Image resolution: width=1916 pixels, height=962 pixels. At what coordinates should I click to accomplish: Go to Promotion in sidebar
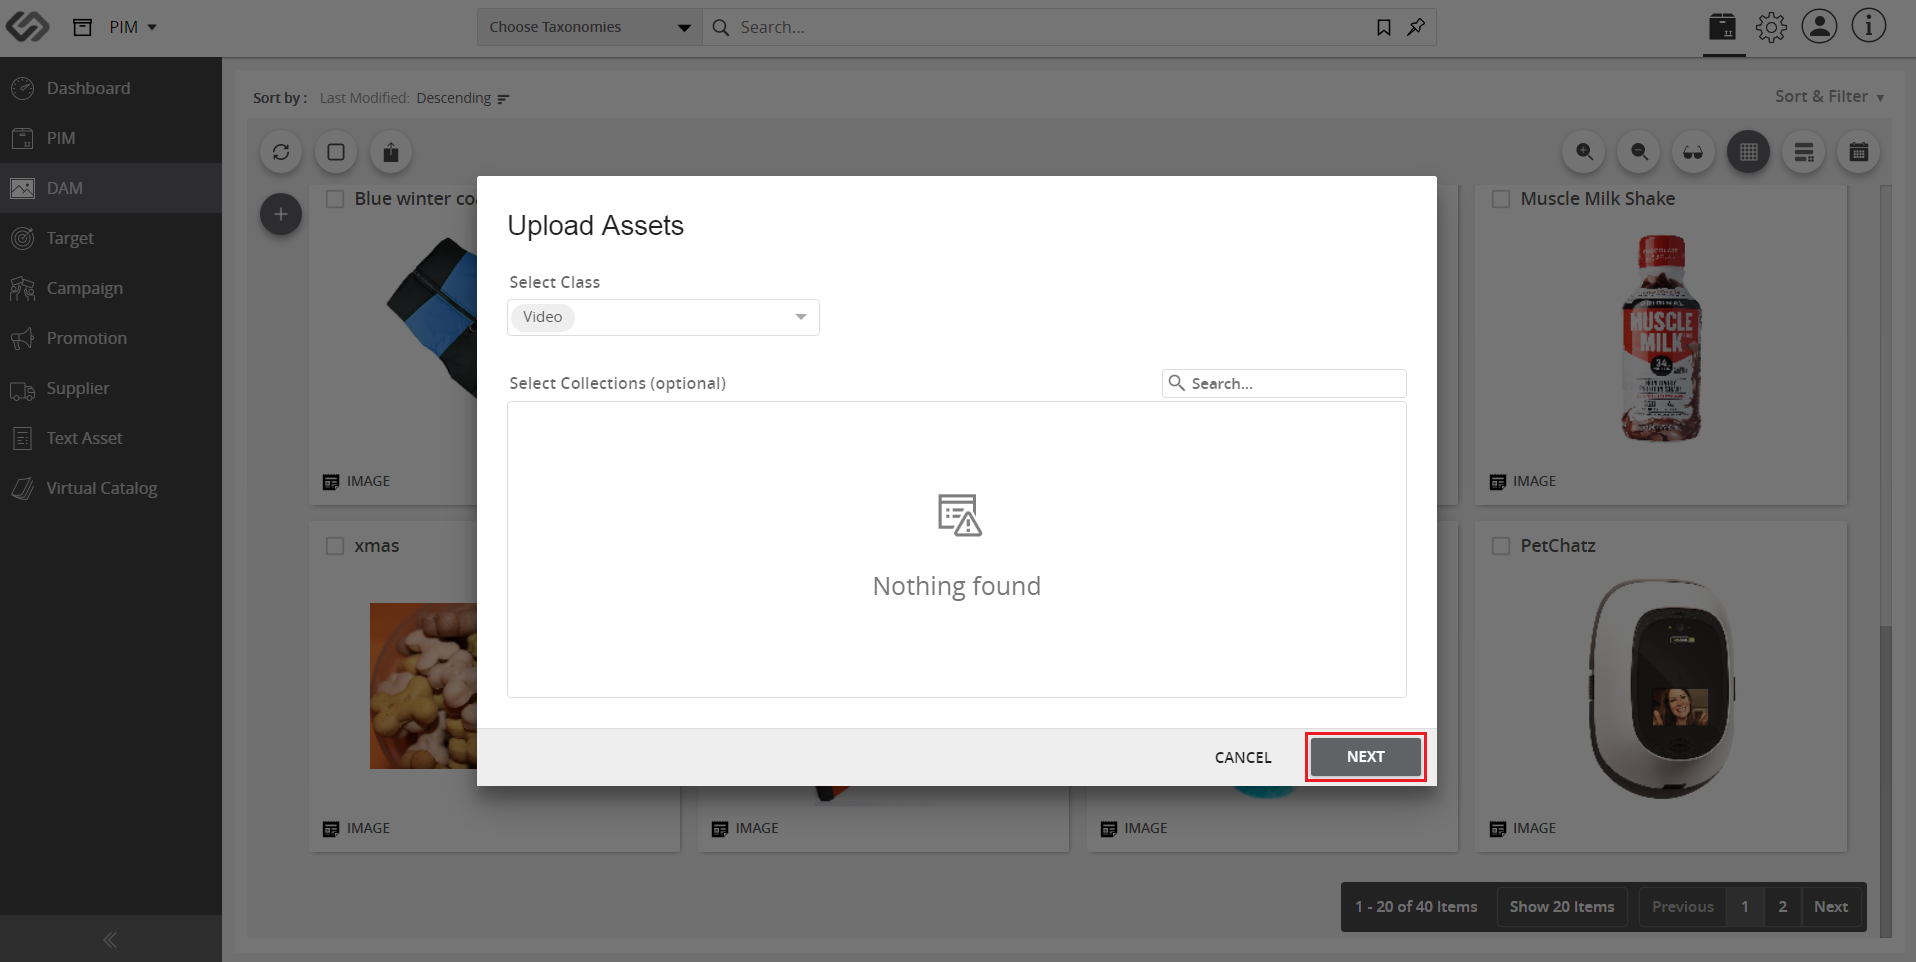tap(111, 338)
